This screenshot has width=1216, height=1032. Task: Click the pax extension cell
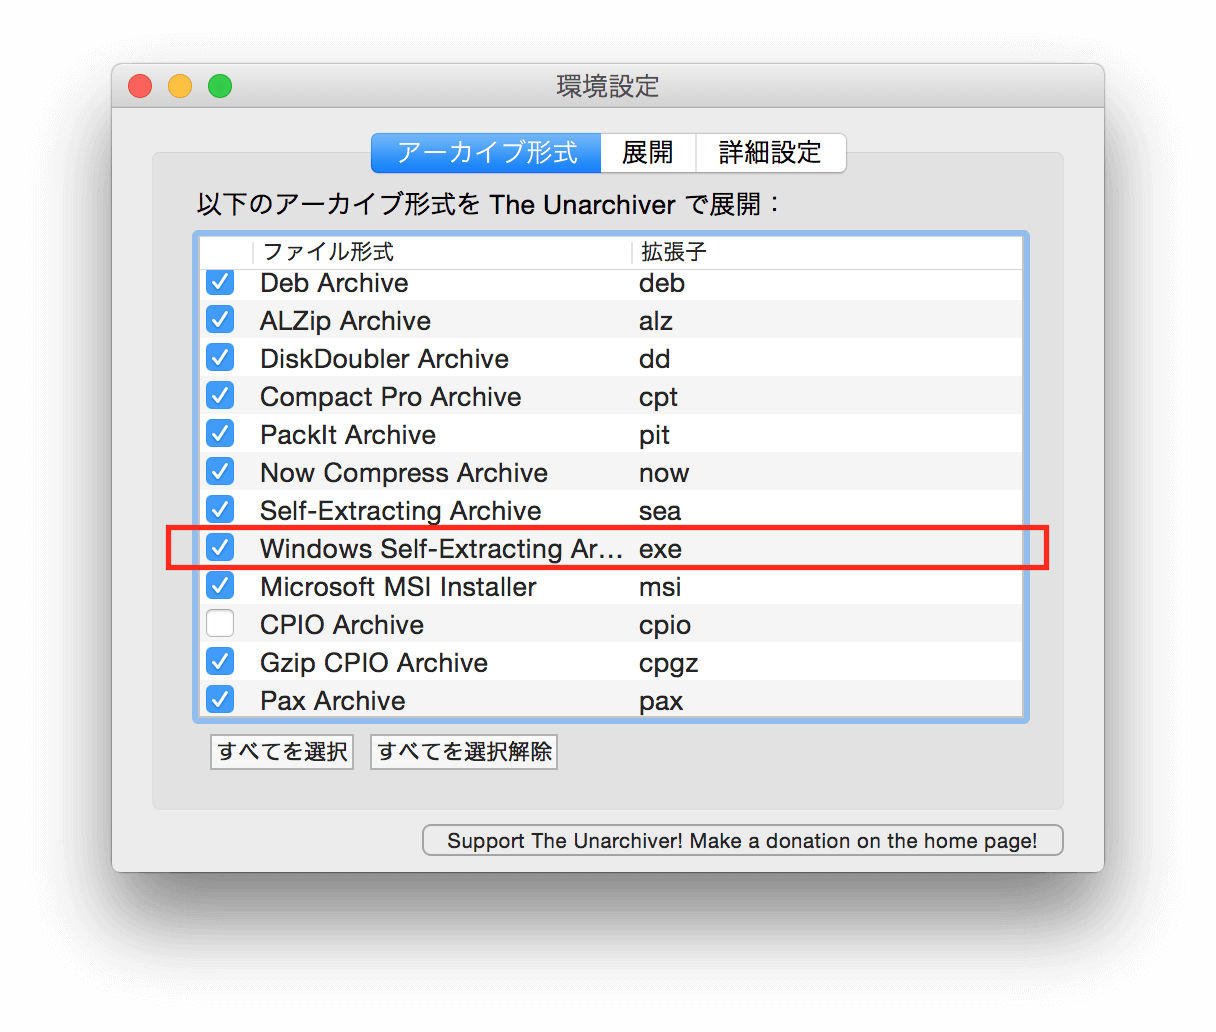[661, 702]
